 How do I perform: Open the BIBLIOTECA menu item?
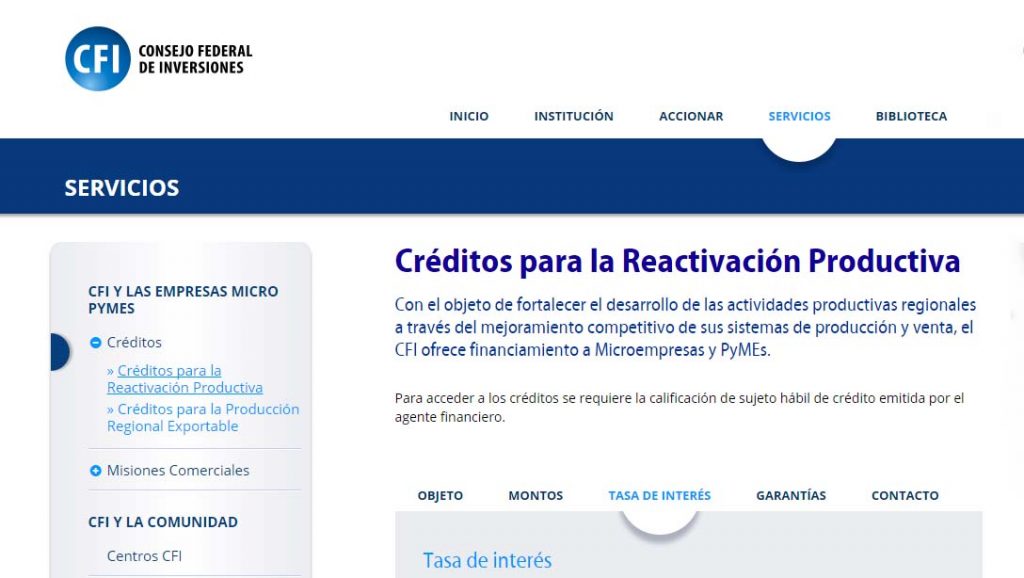(911, 116)
